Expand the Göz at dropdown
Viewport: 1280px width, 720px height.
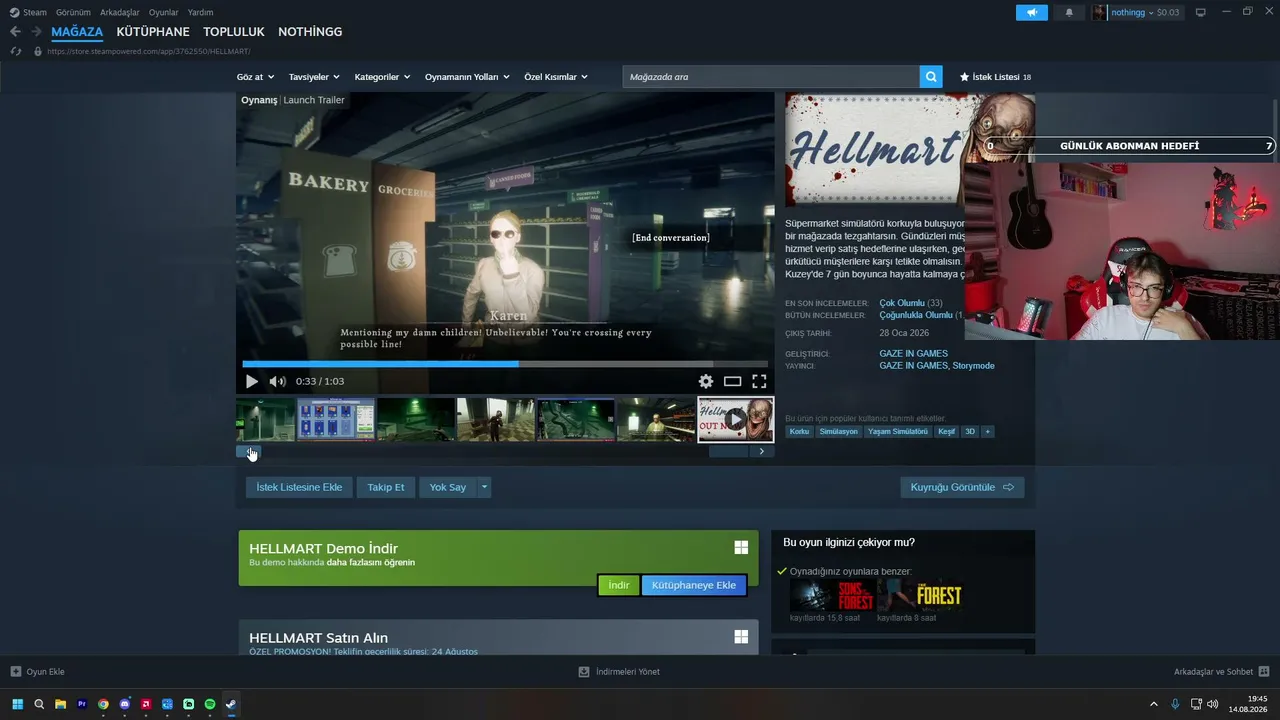[254, 77]
